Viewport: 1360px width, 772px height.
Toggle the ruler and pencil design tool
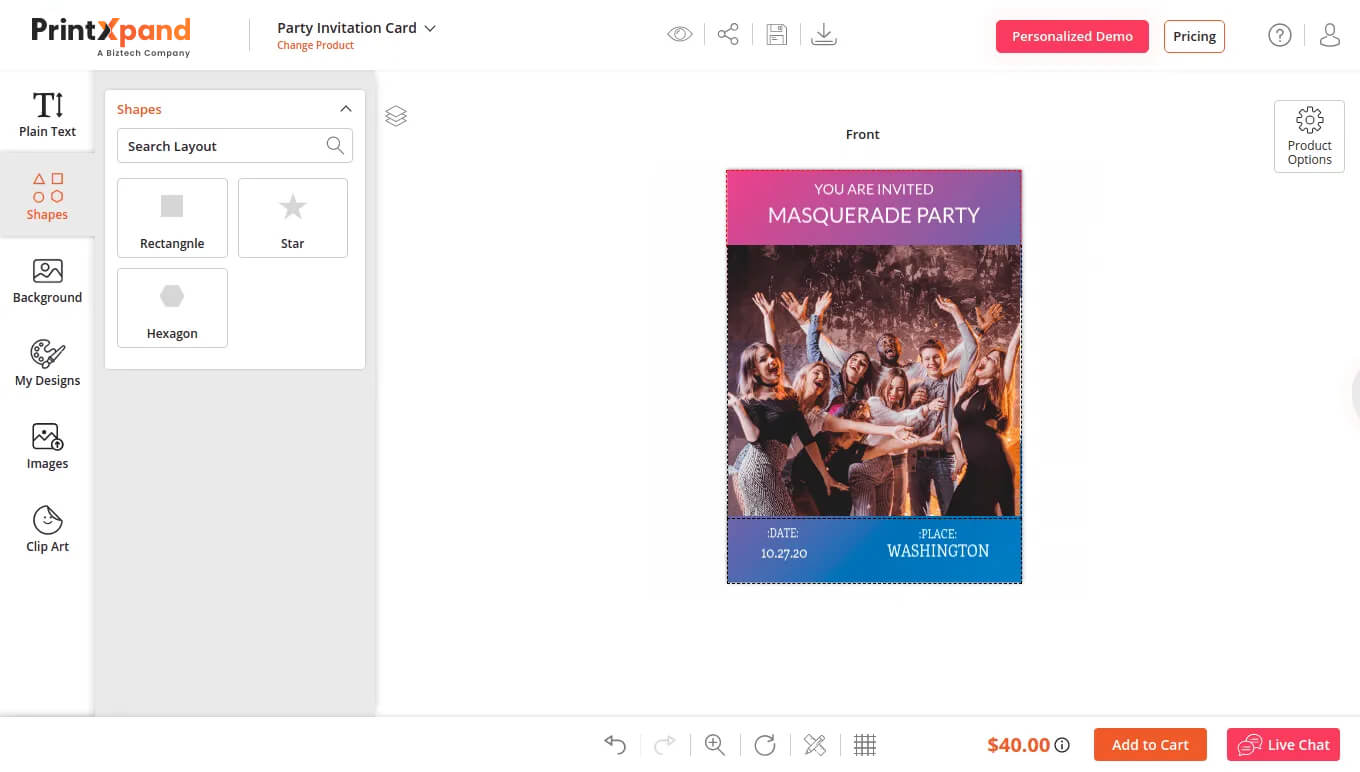[x=815, y=745]
